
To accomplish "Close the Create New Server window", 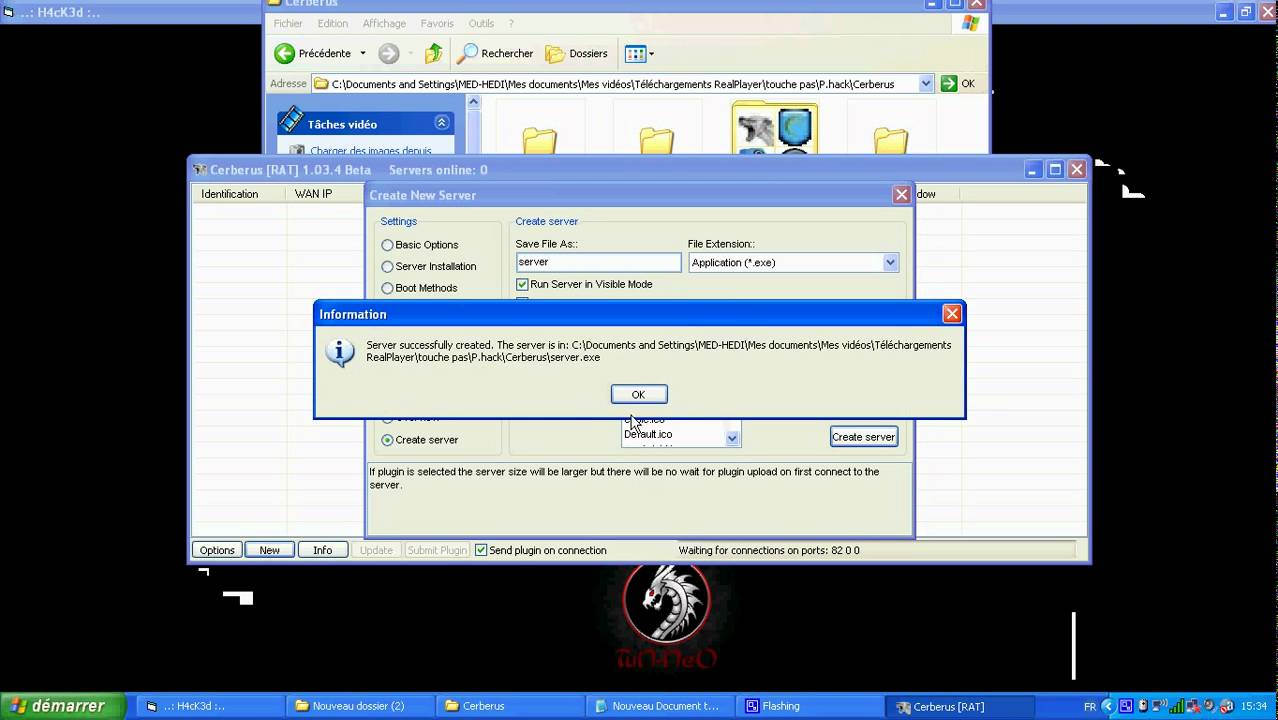I will point(901,195).
